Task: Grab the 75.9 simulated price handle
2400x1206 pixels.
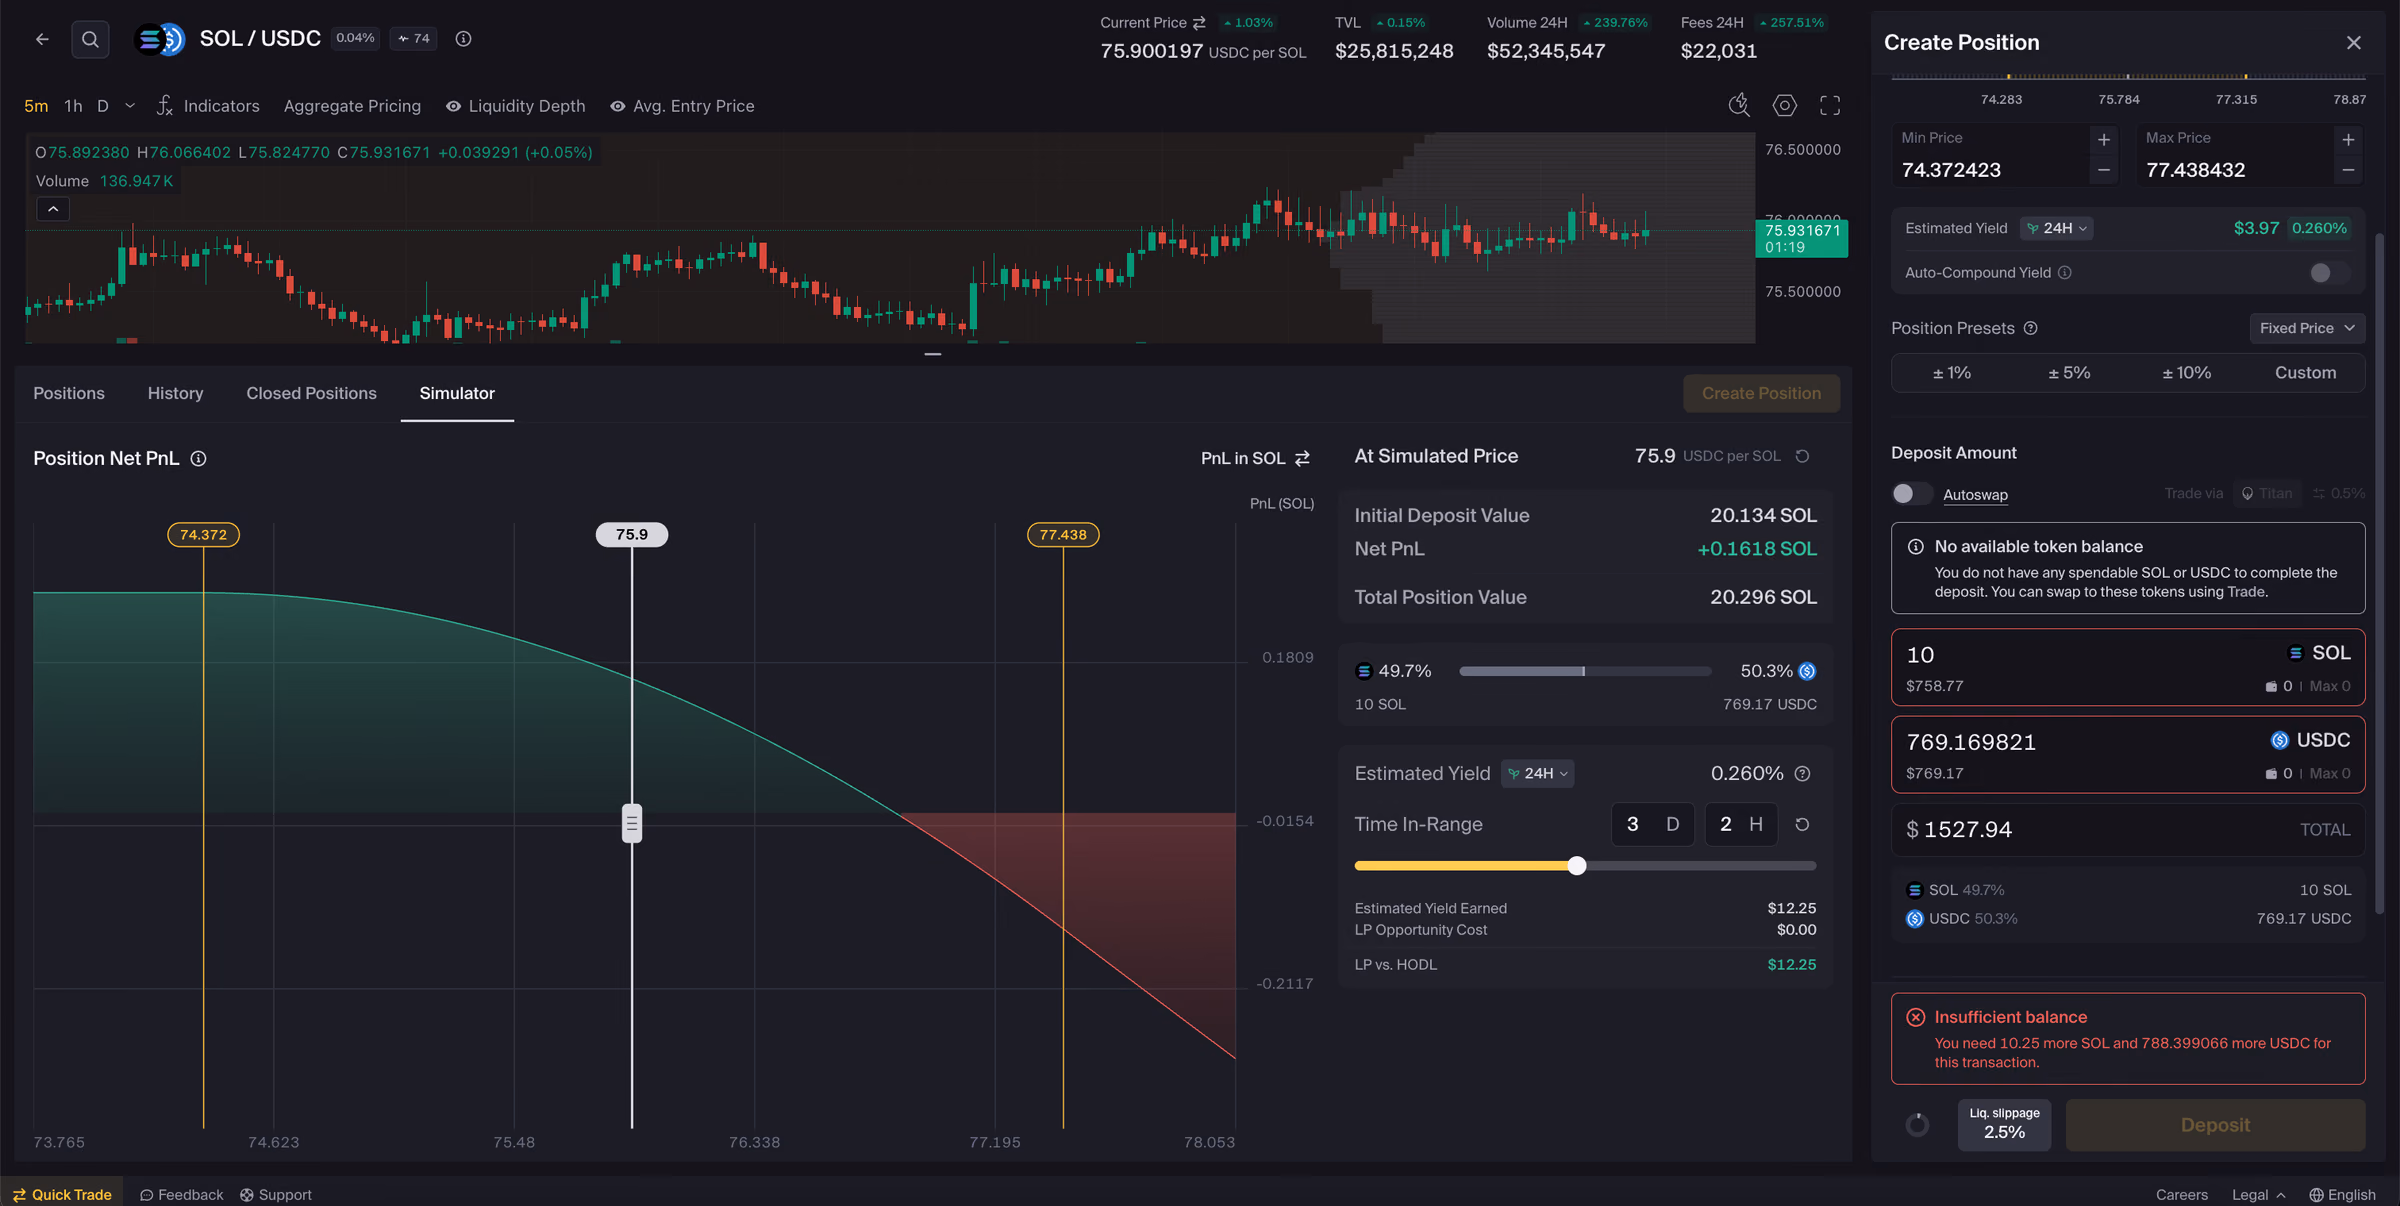Action: (632, 823)
